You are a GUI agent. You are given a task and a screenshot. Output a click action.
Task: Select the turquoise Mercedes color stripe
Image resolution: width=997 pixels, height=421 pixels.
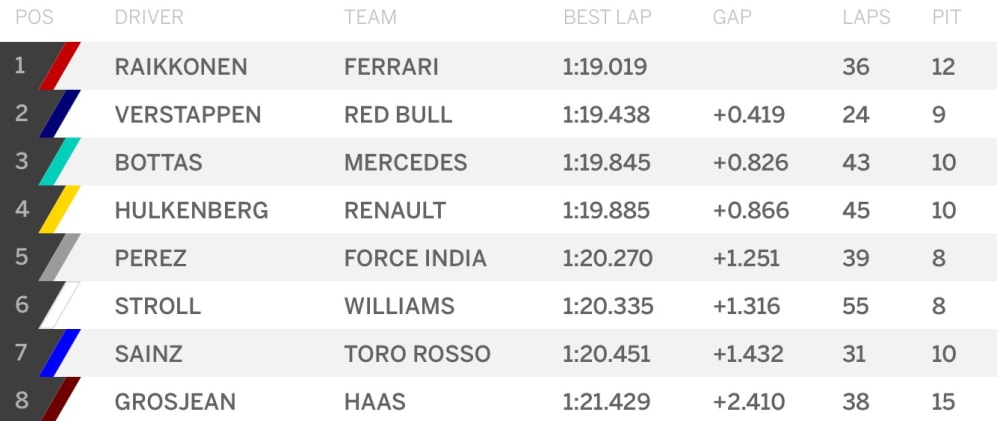61,162
